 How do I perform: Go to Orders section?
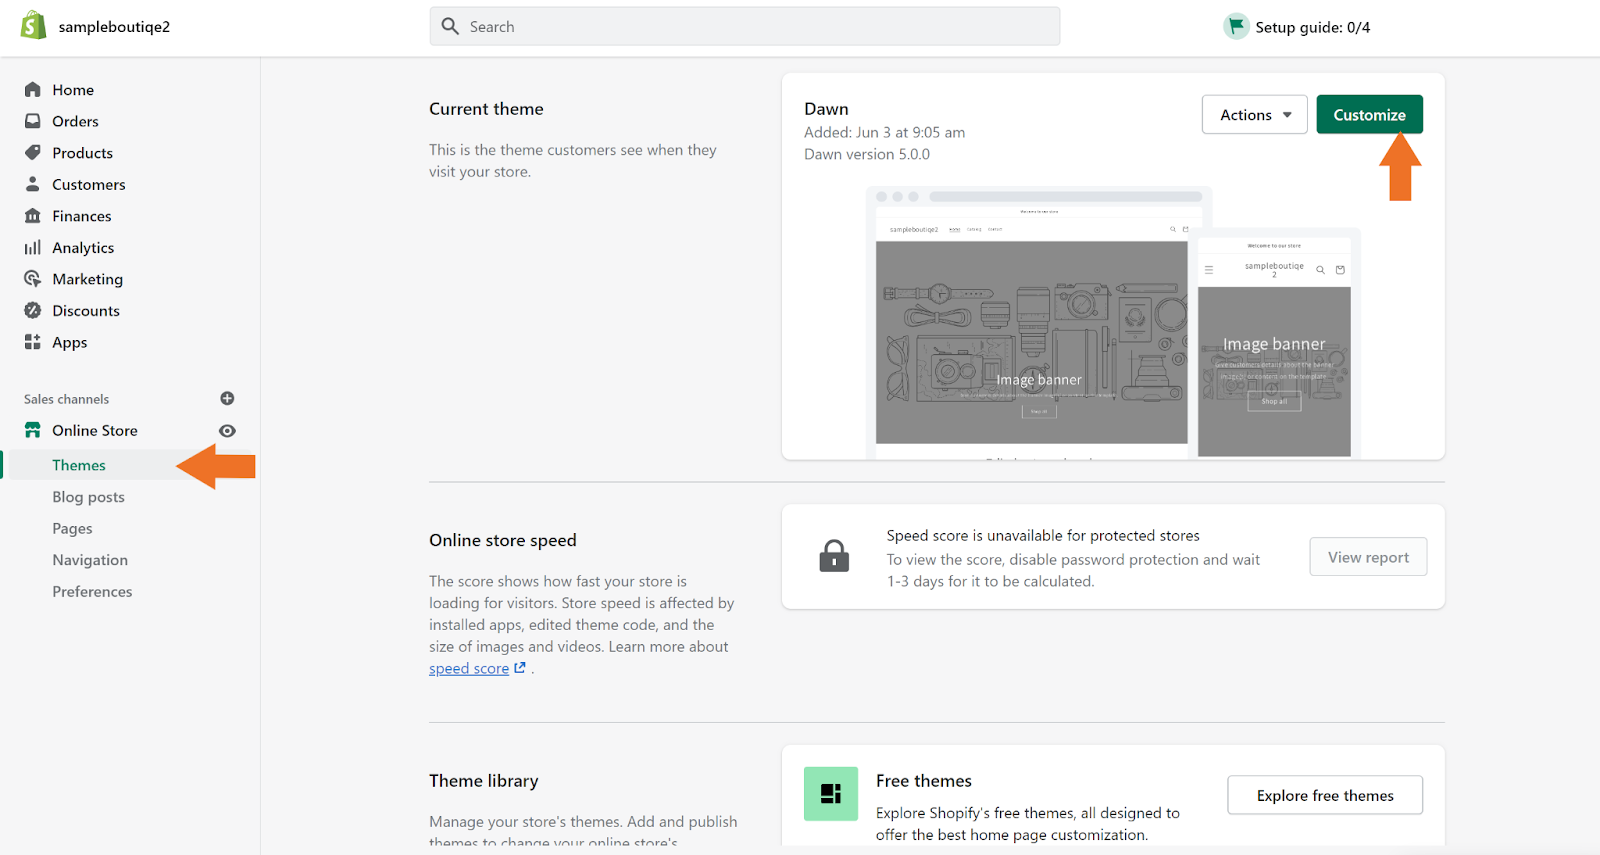click(75, 121)
